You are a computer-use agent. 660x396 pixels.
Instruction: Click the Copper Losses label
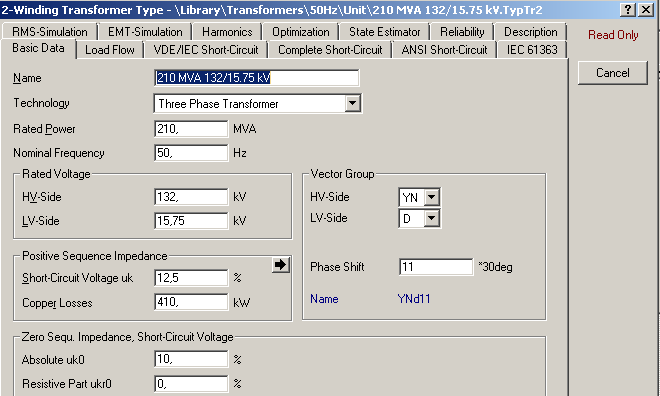click(57, 303)
